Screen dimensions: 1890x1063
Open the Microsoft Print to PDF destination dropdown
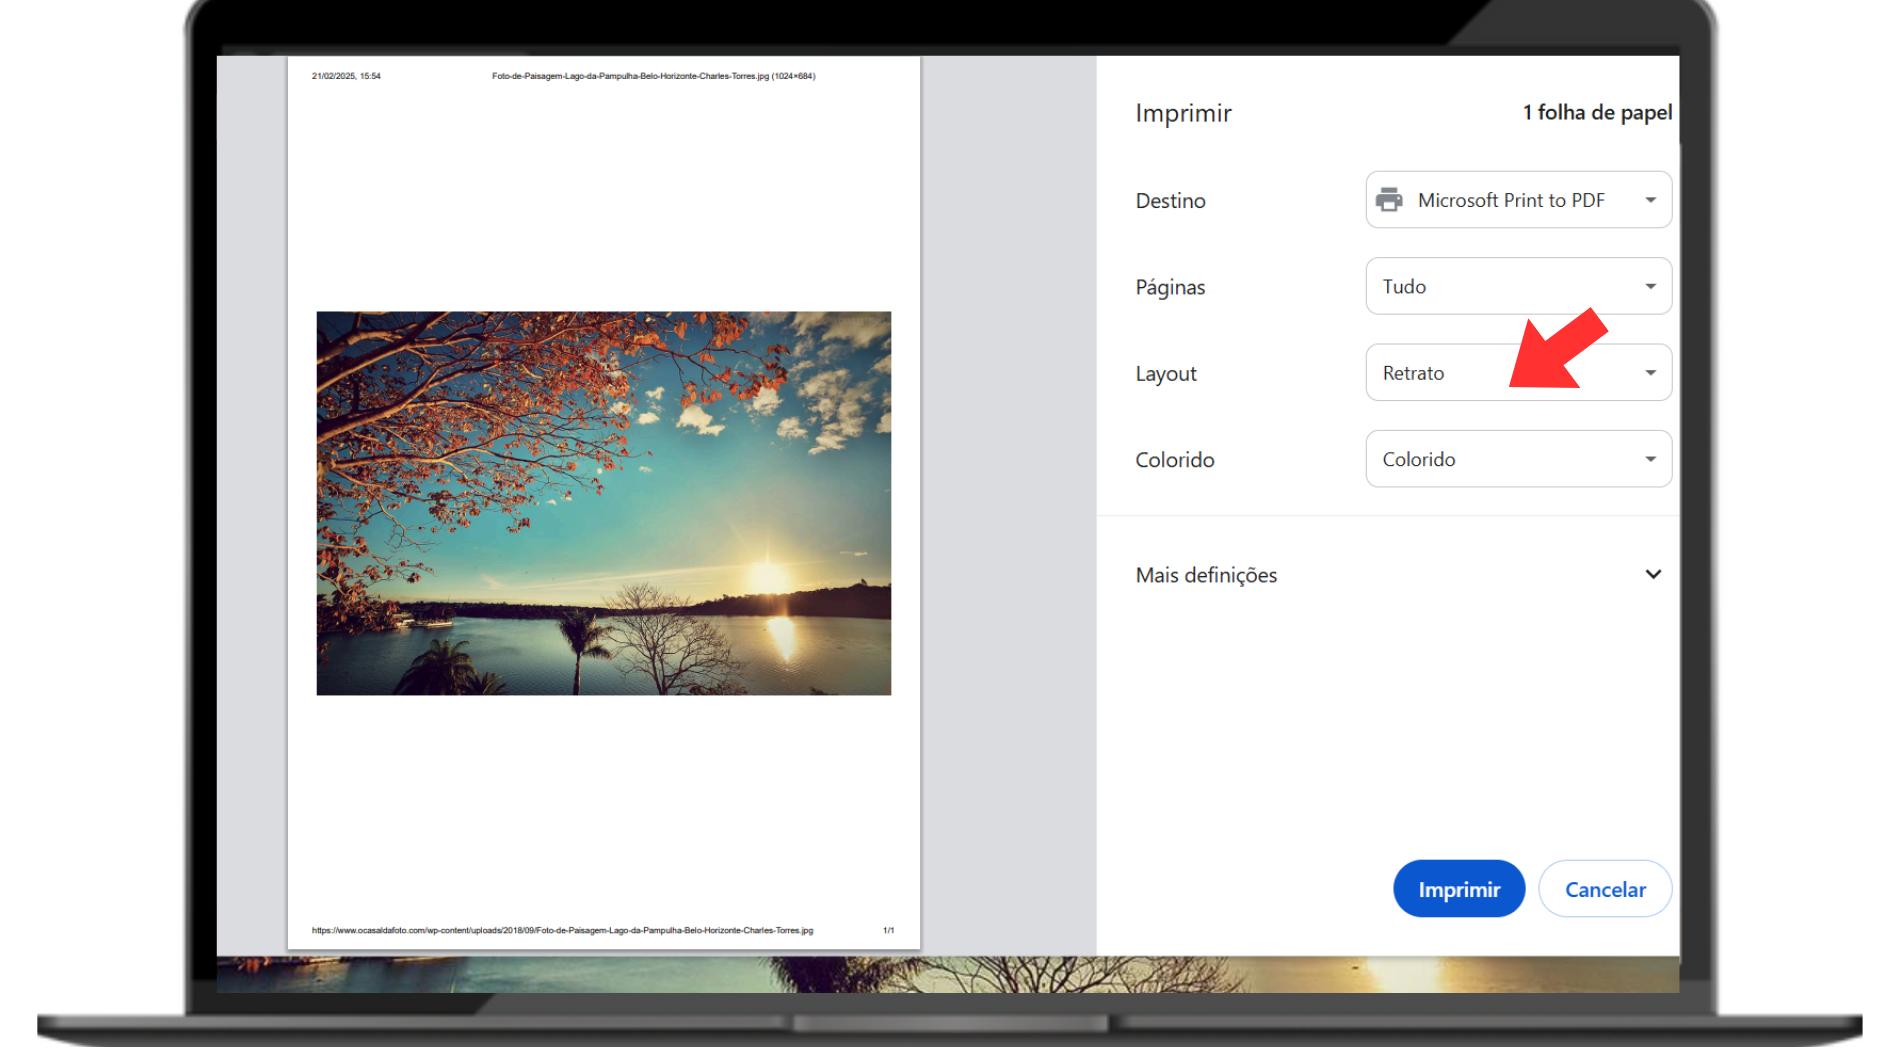tap(1510, 200)
